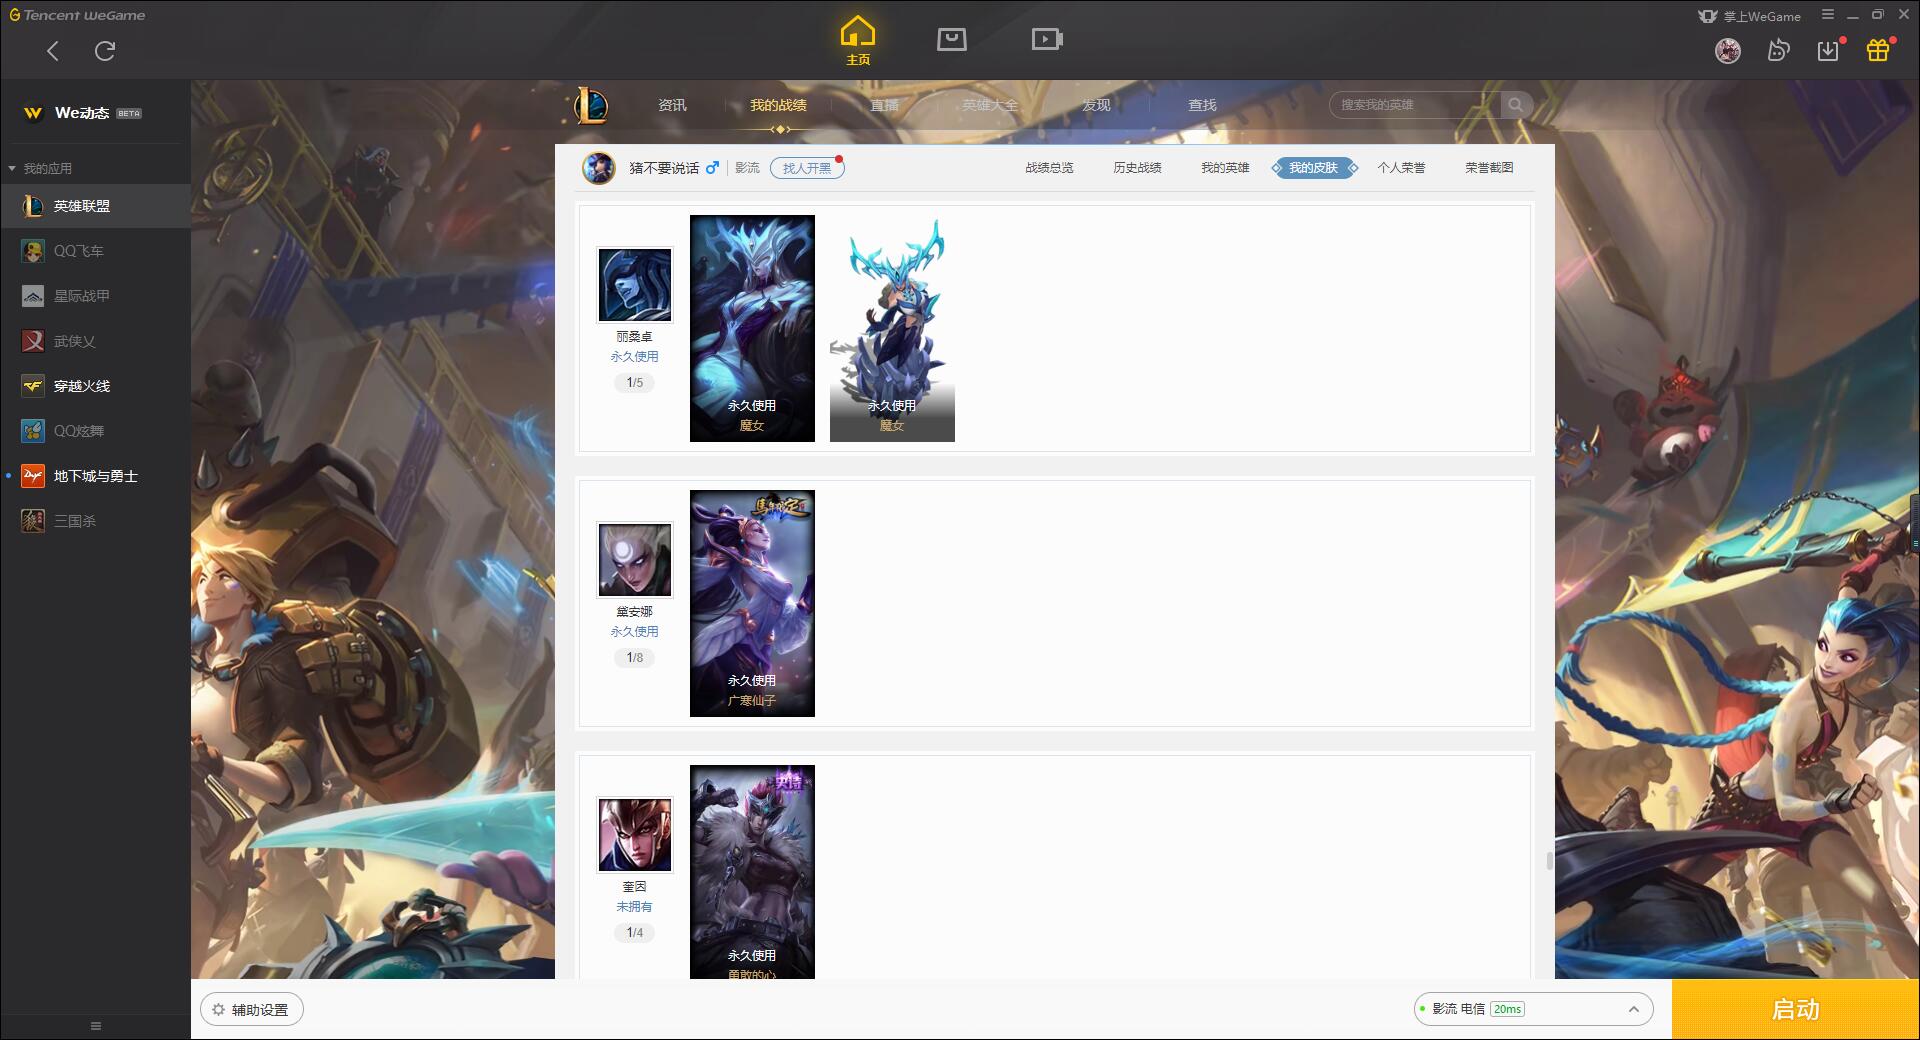Open the 英雄大全 tab

990,105
